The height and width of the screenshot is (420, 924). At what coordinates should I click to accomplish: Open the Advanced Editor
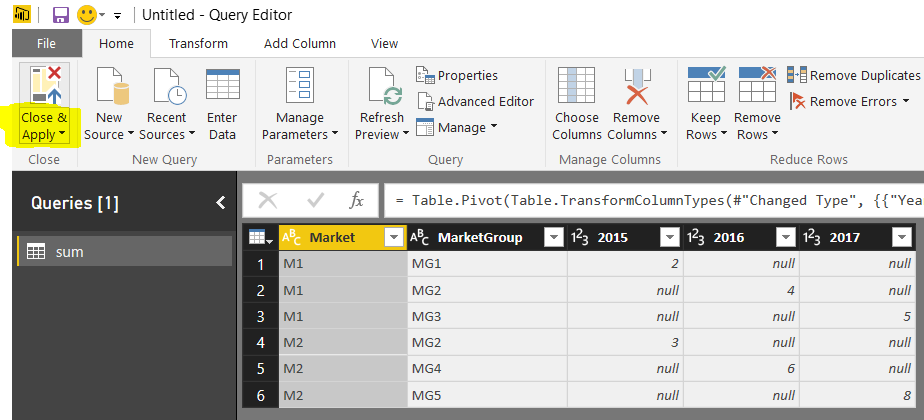[x=475, y=101]
